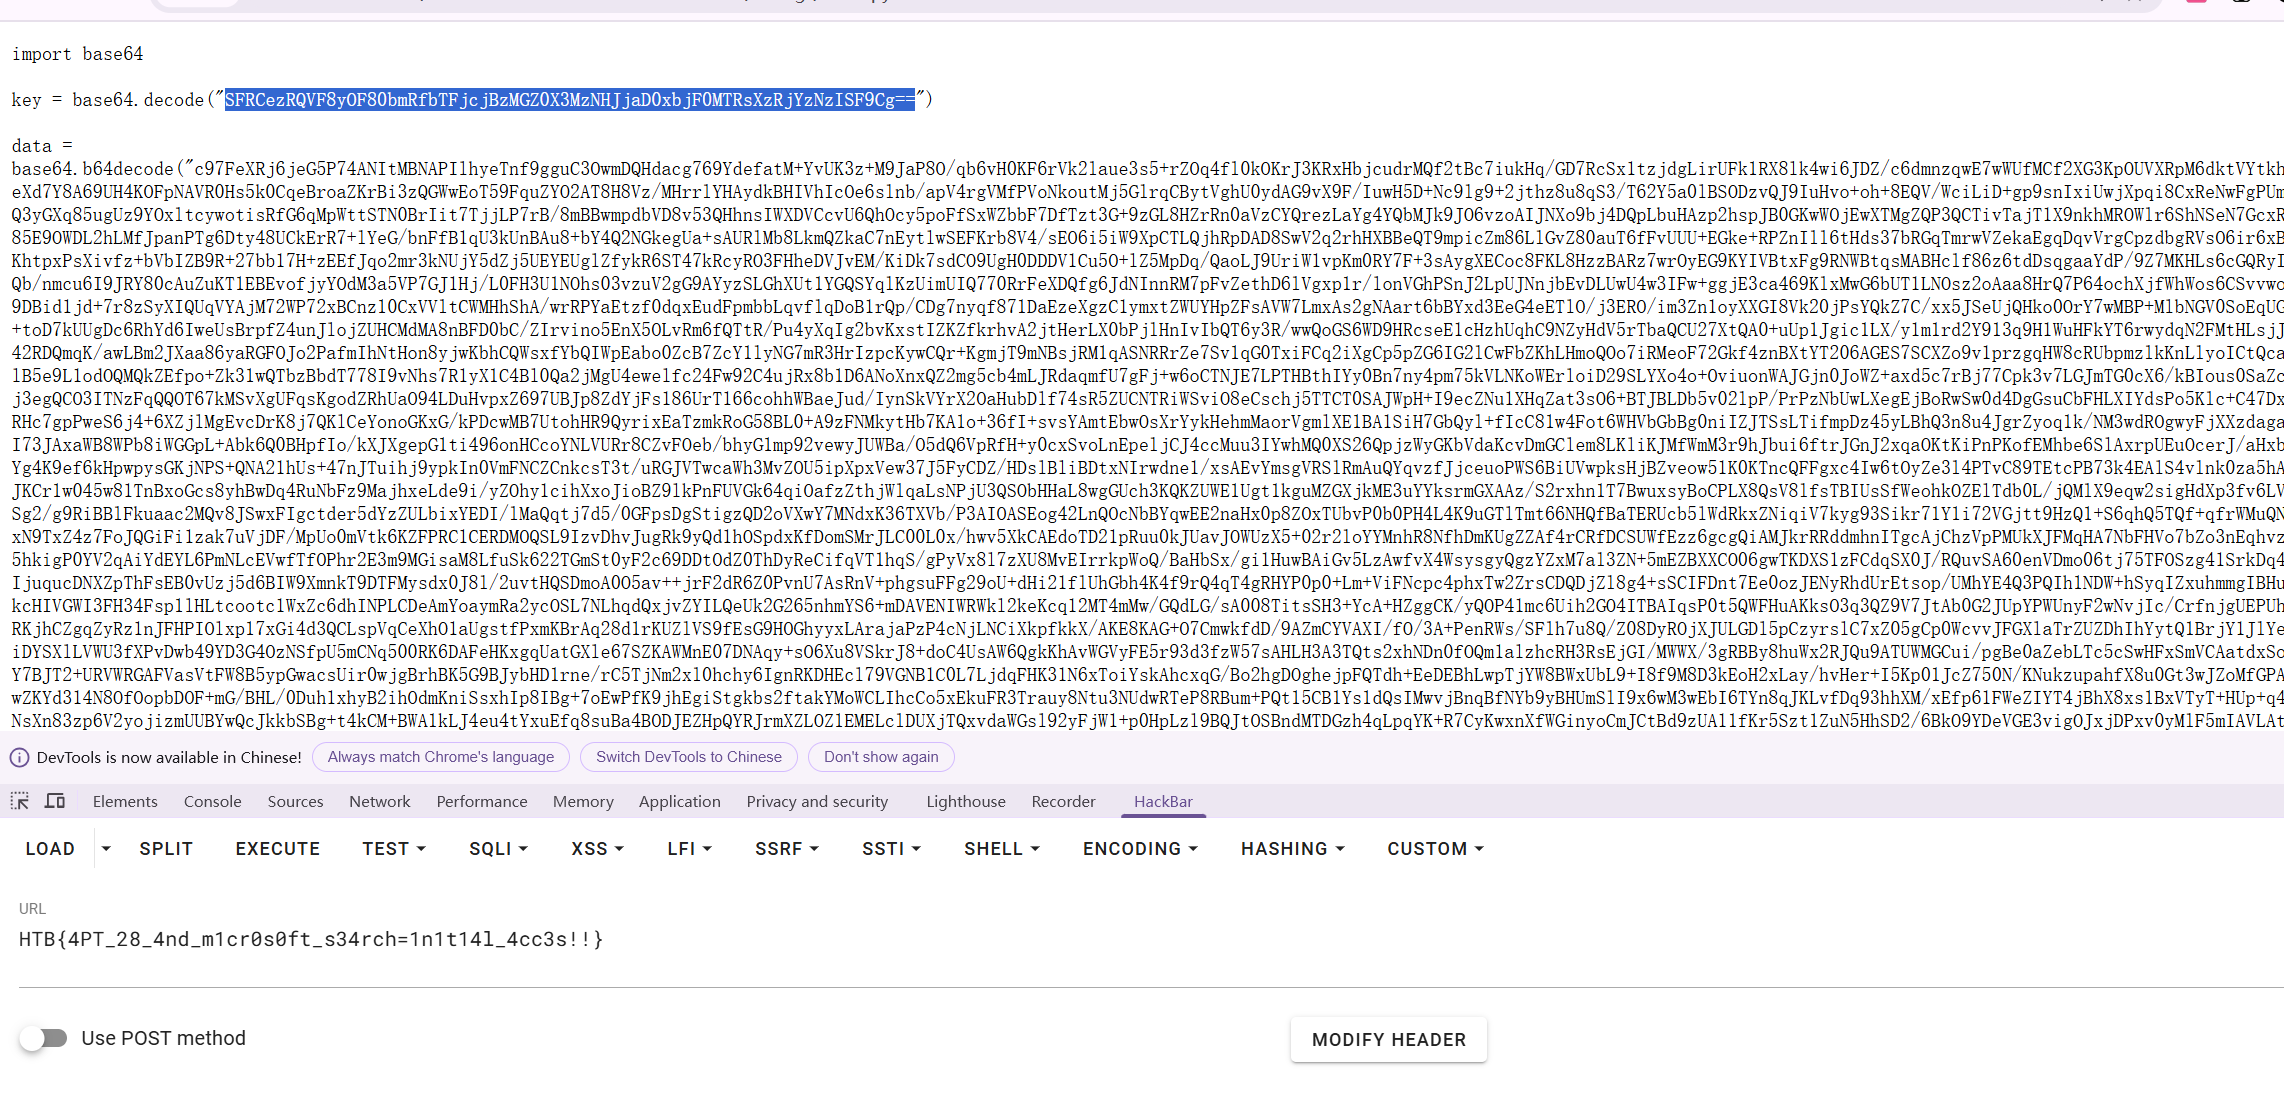
Task: Open the HASHING dropdown
Action: click(x=1292, y=849)
